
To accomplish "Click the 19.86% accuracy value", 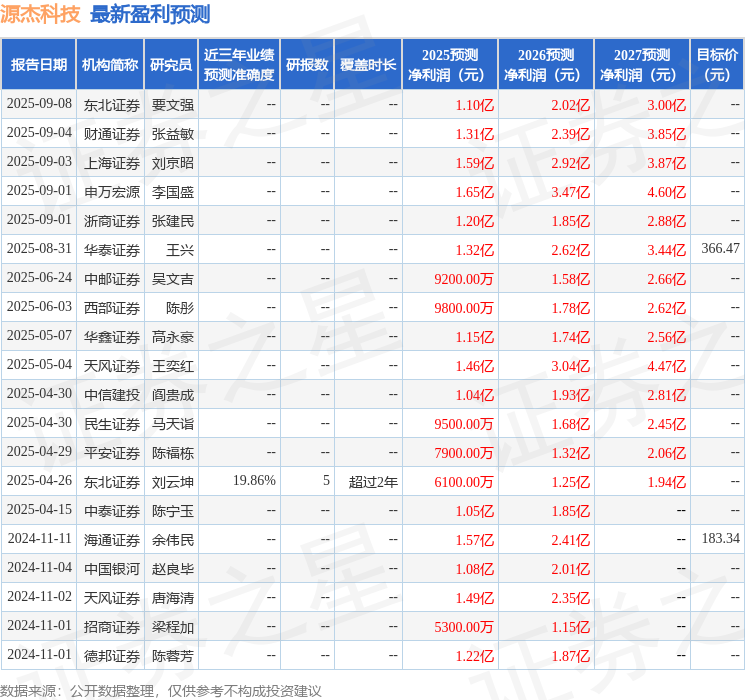I will 254,480.
